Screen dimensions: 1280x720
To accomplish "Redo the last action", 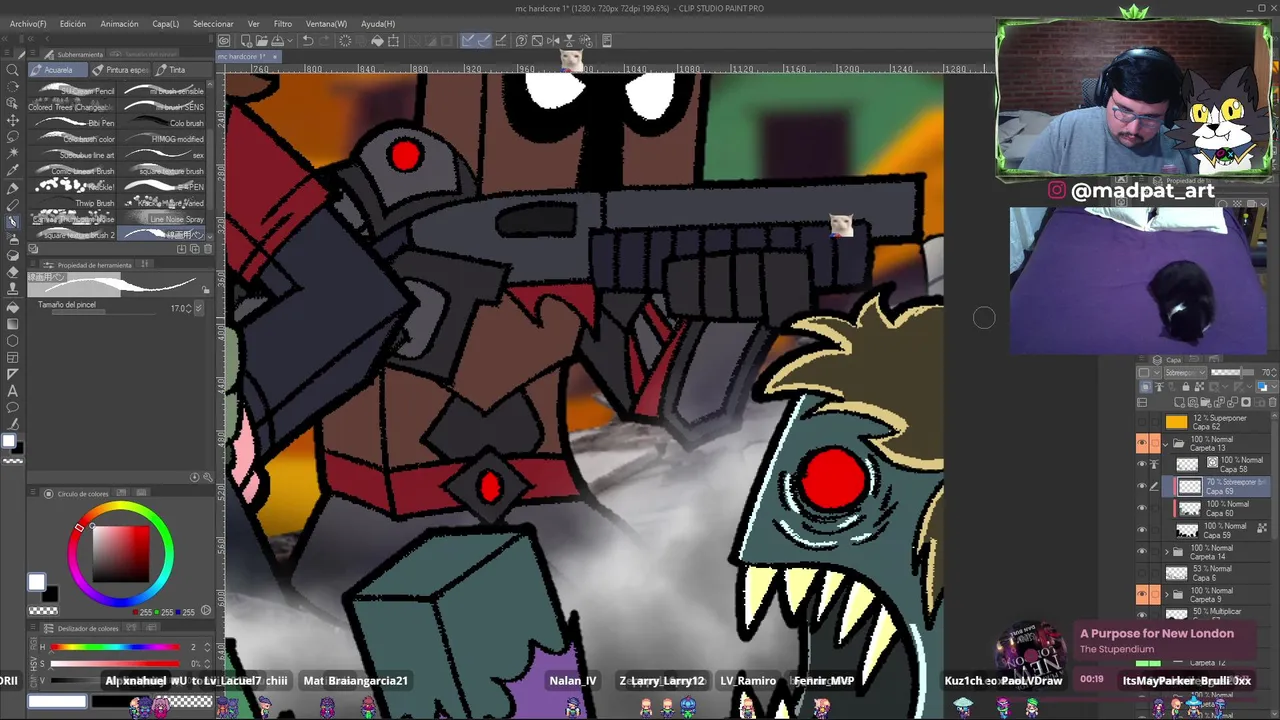I will coord(324,41).
